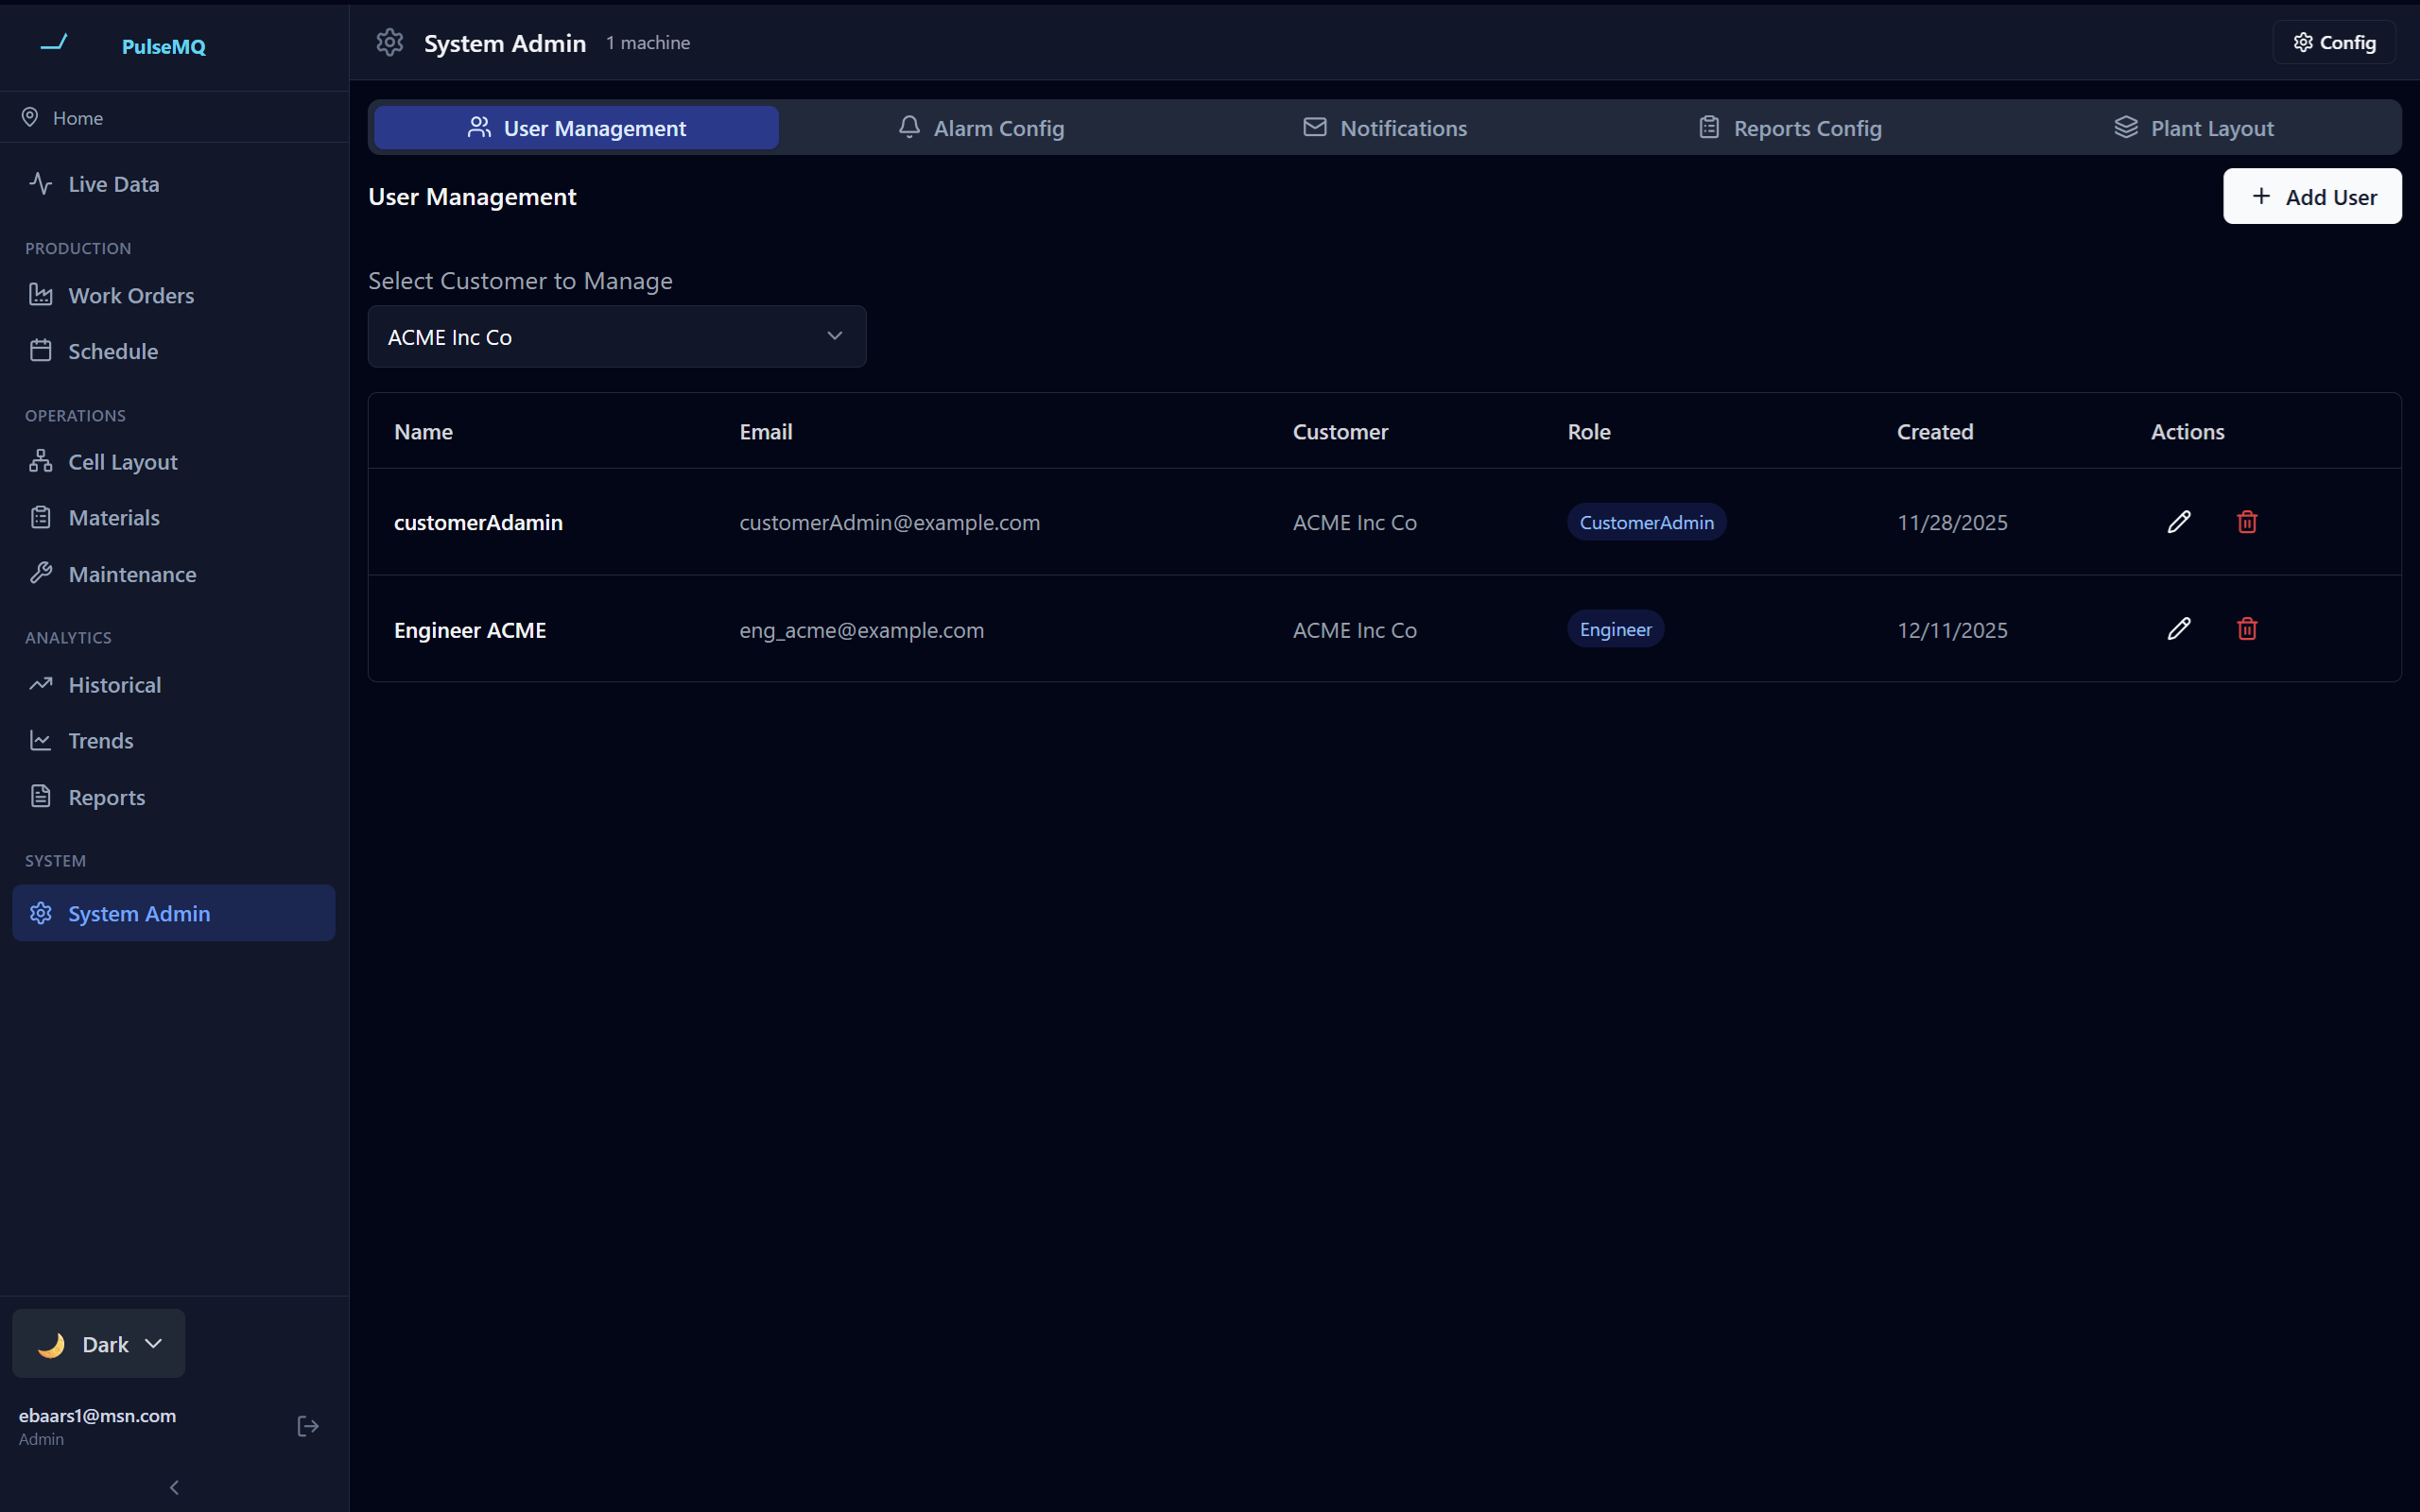Open Live Data from the sidebar

(113, 184)
